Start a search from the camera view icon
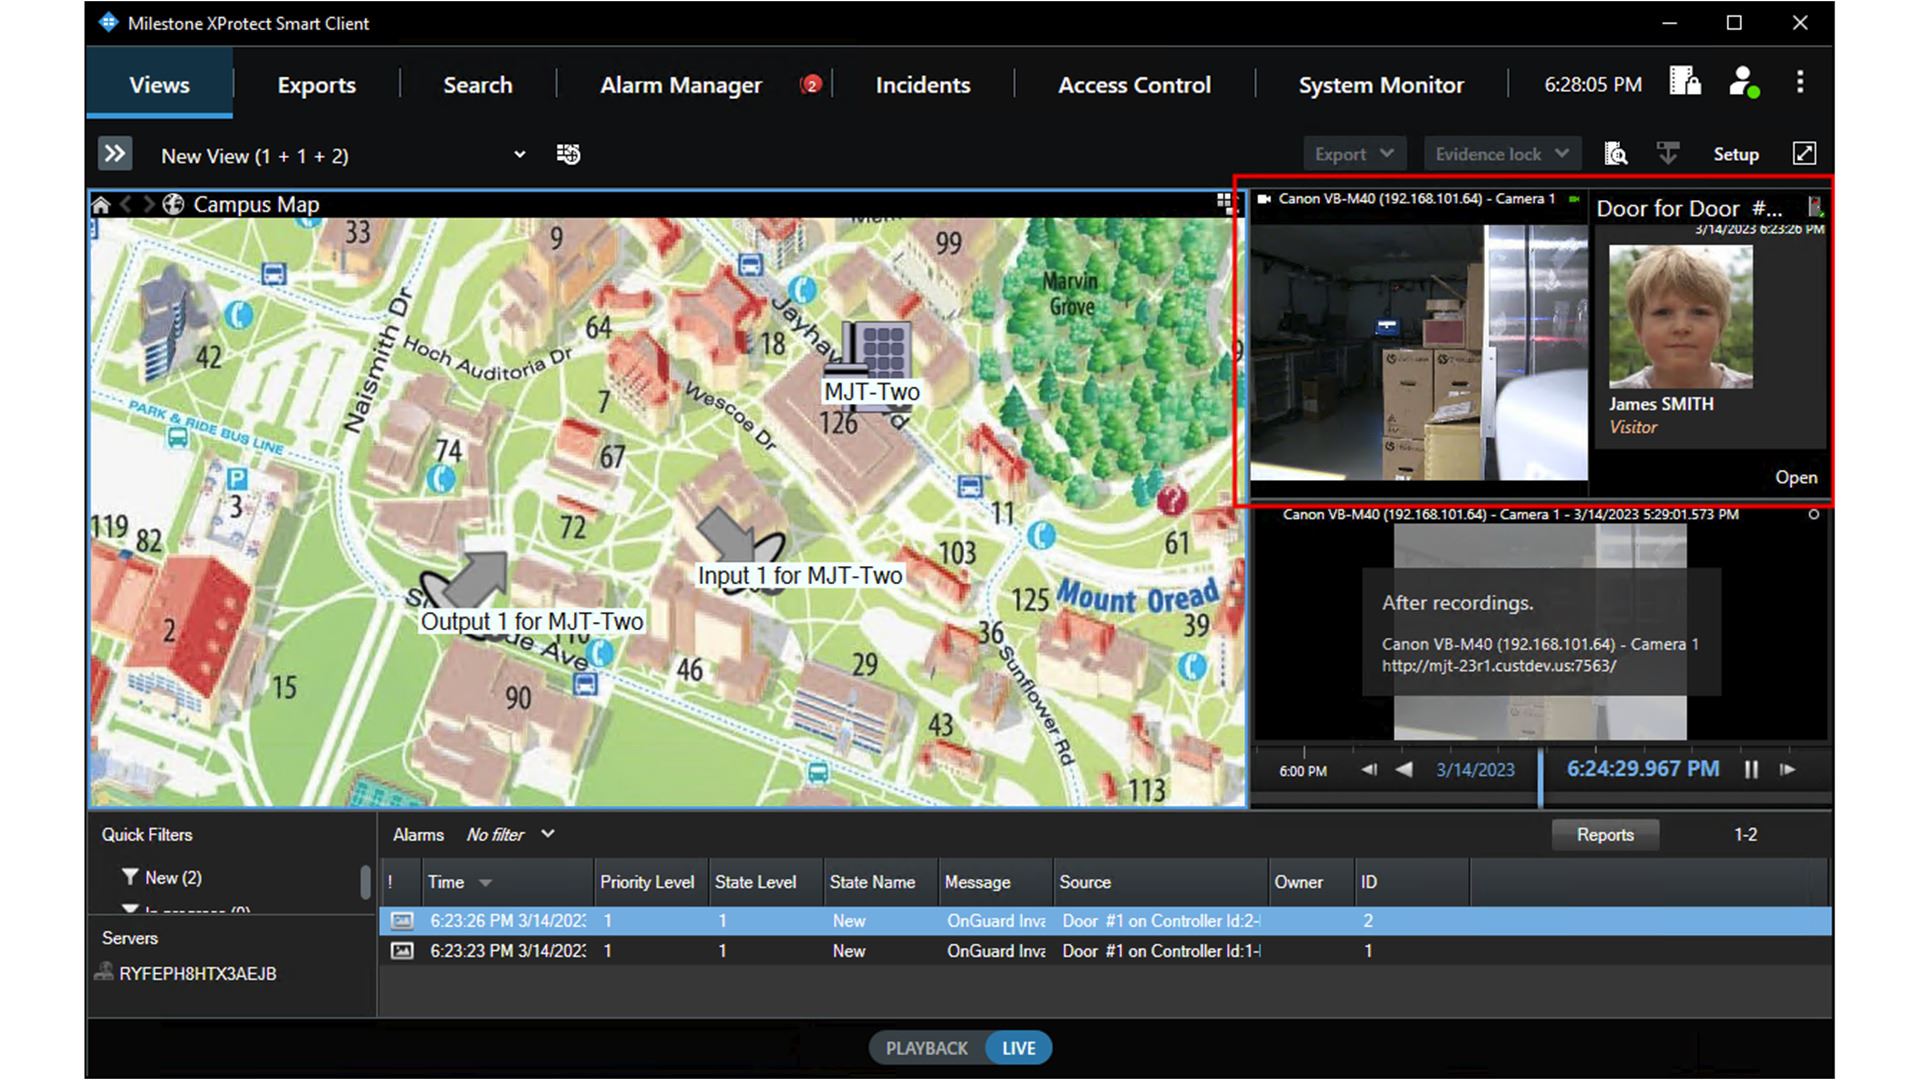 tap(1615, 154)
